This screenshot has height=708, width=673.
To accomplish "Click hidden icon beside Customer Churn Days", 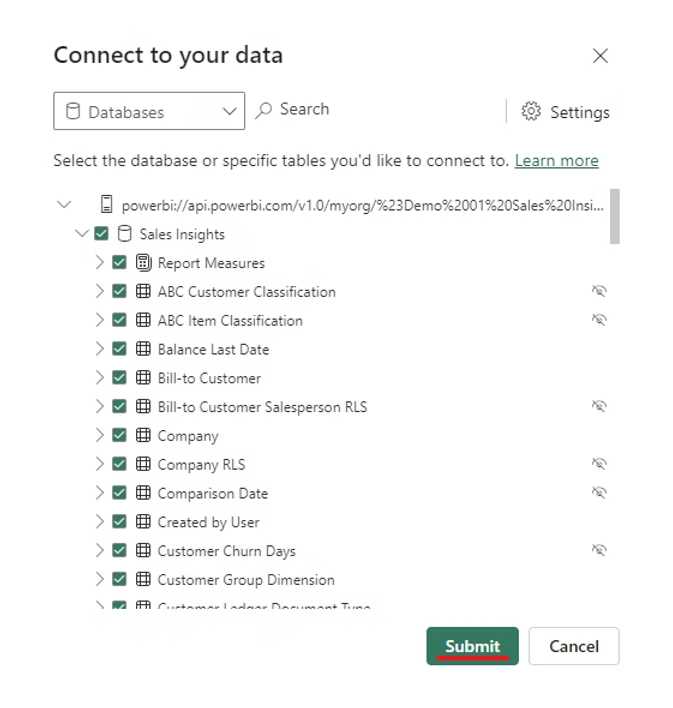I will [x=599, y=550].
